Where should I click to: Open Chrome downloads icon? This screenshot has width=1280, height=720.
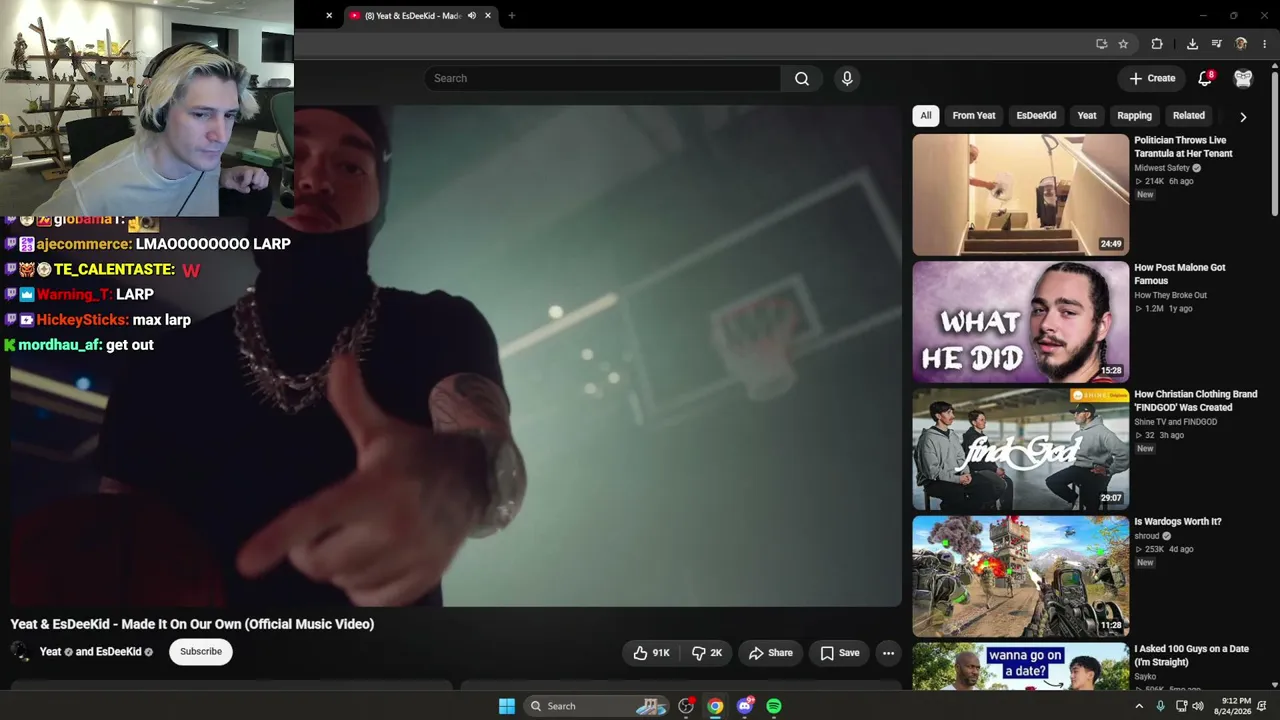coord(1192,44)
